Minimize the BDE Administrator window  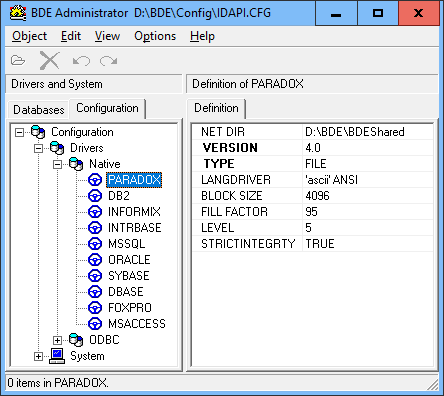336,13
